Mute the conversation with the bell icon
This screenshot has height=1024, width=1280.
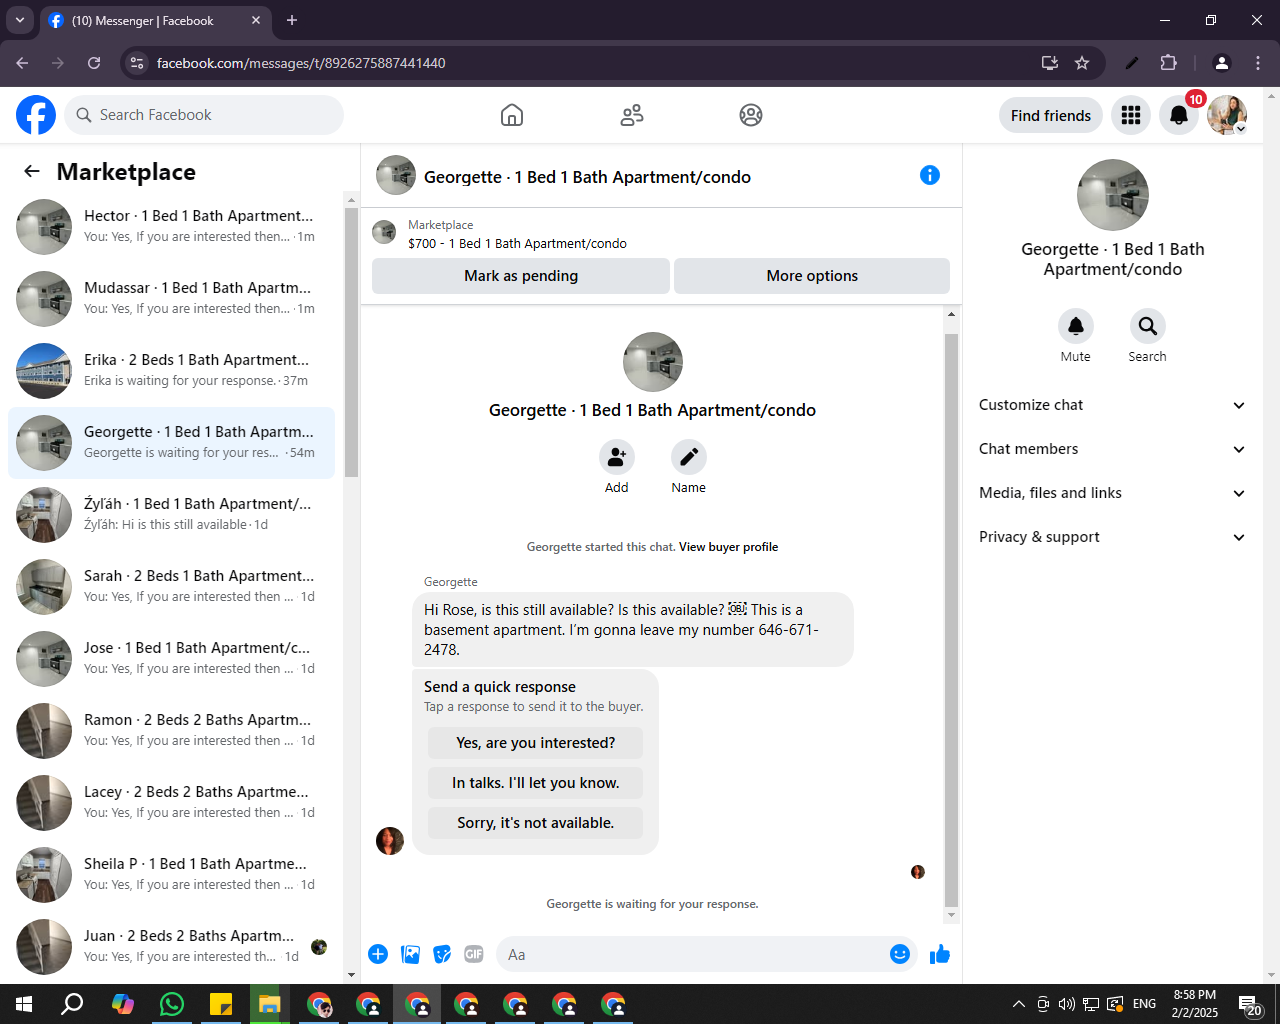[1076, 326]
